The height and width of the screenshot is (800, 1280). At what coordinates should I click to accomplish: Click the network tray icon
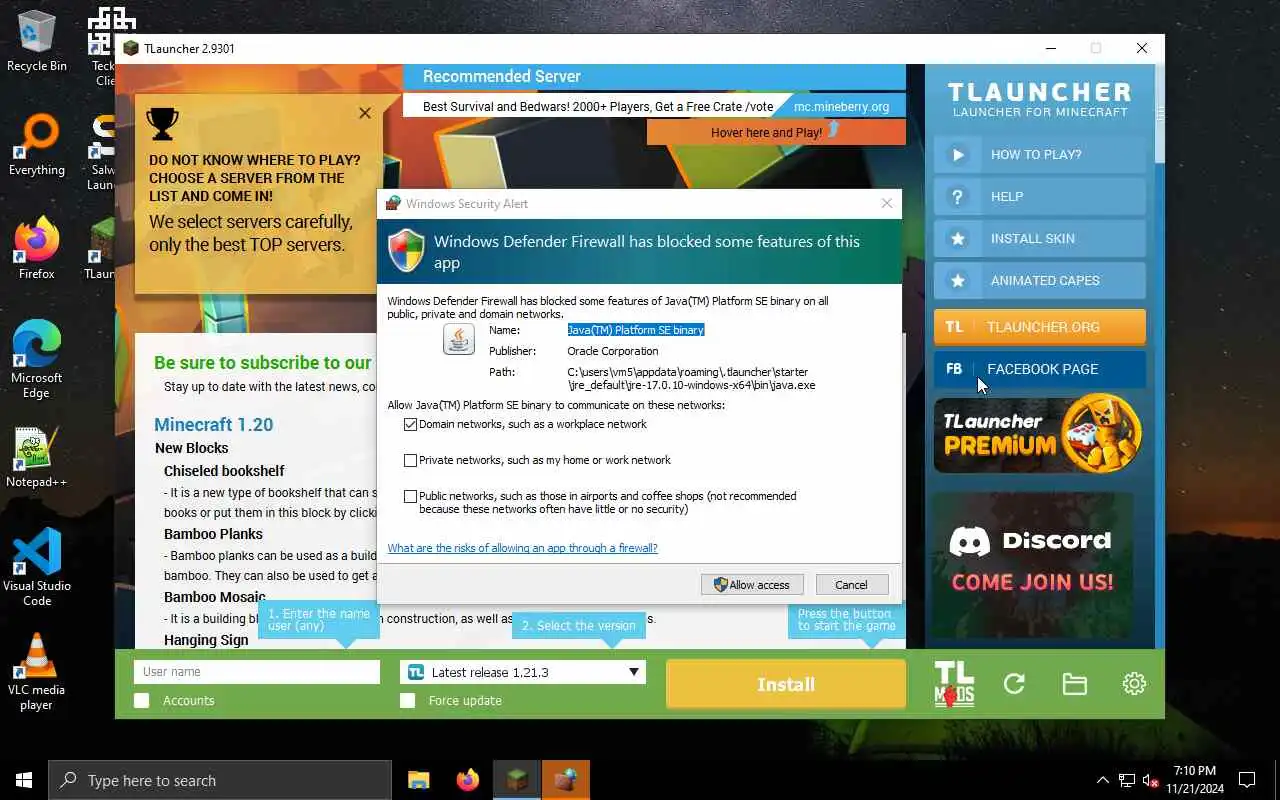(x=1127, y=780)
